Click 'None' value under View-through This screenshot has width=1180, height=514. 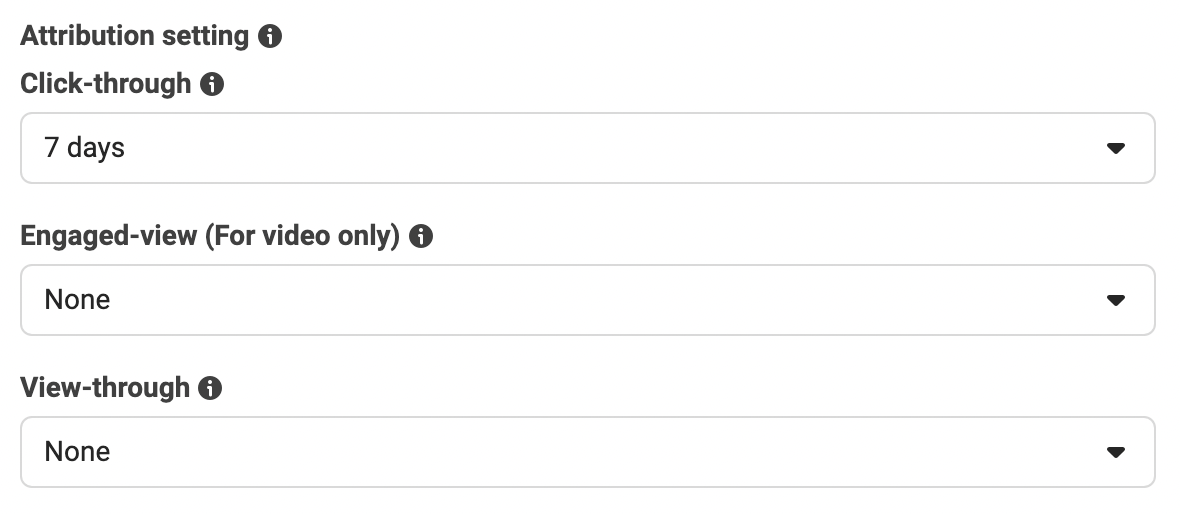(78, 452)
